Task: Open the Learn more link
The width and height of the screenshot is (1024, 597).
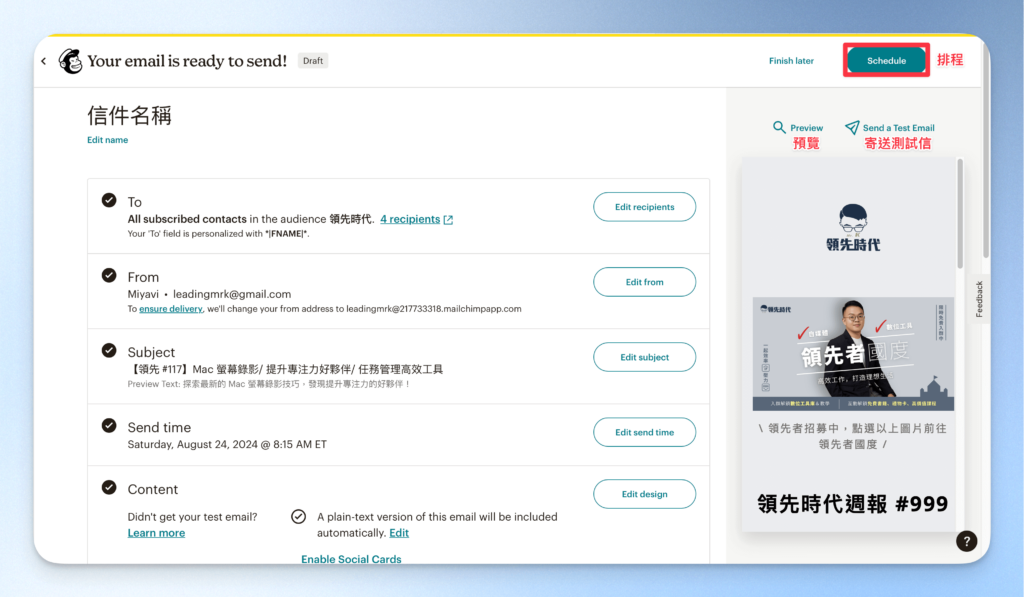Action: pyautogui.click(x=156, y=533)
